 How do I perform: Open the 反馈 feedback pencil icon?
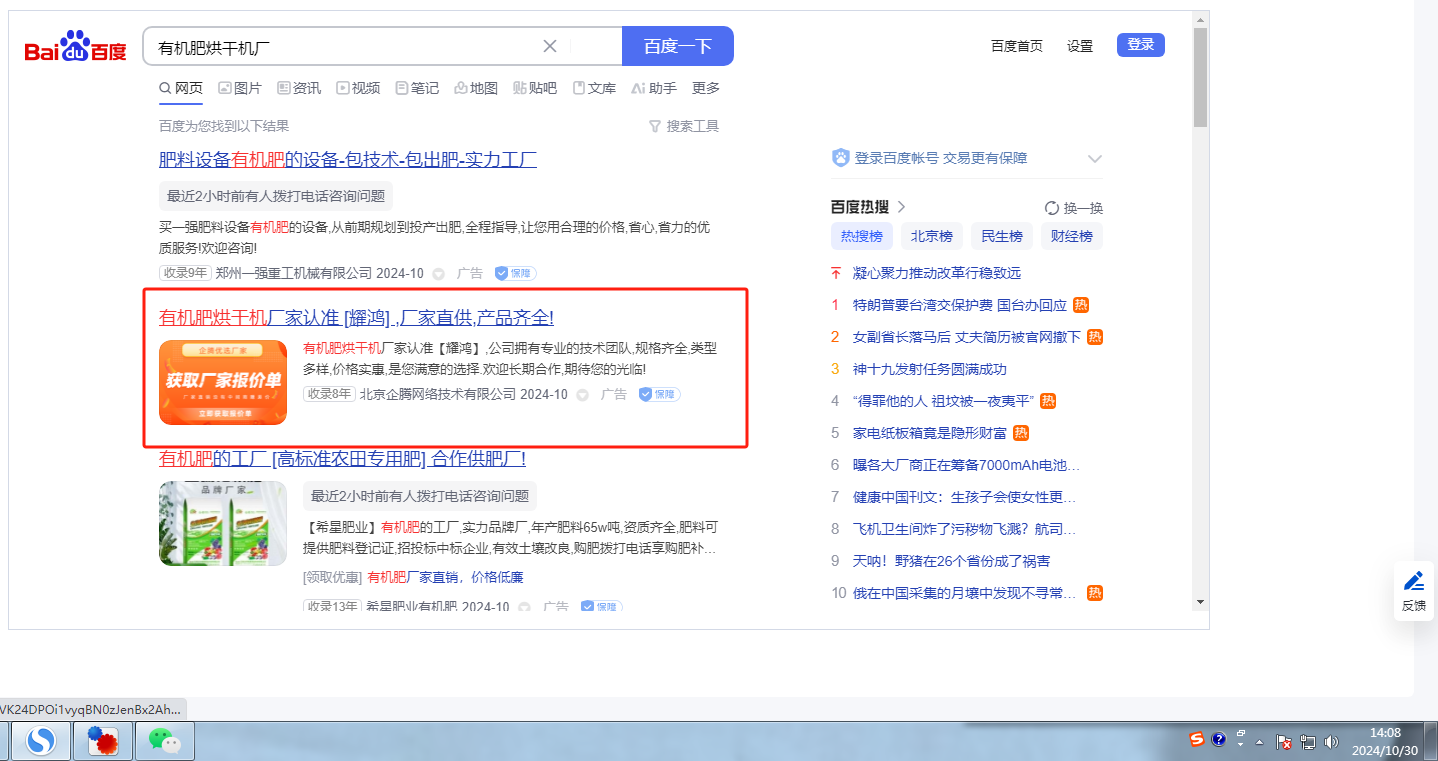click(1413, 581)
